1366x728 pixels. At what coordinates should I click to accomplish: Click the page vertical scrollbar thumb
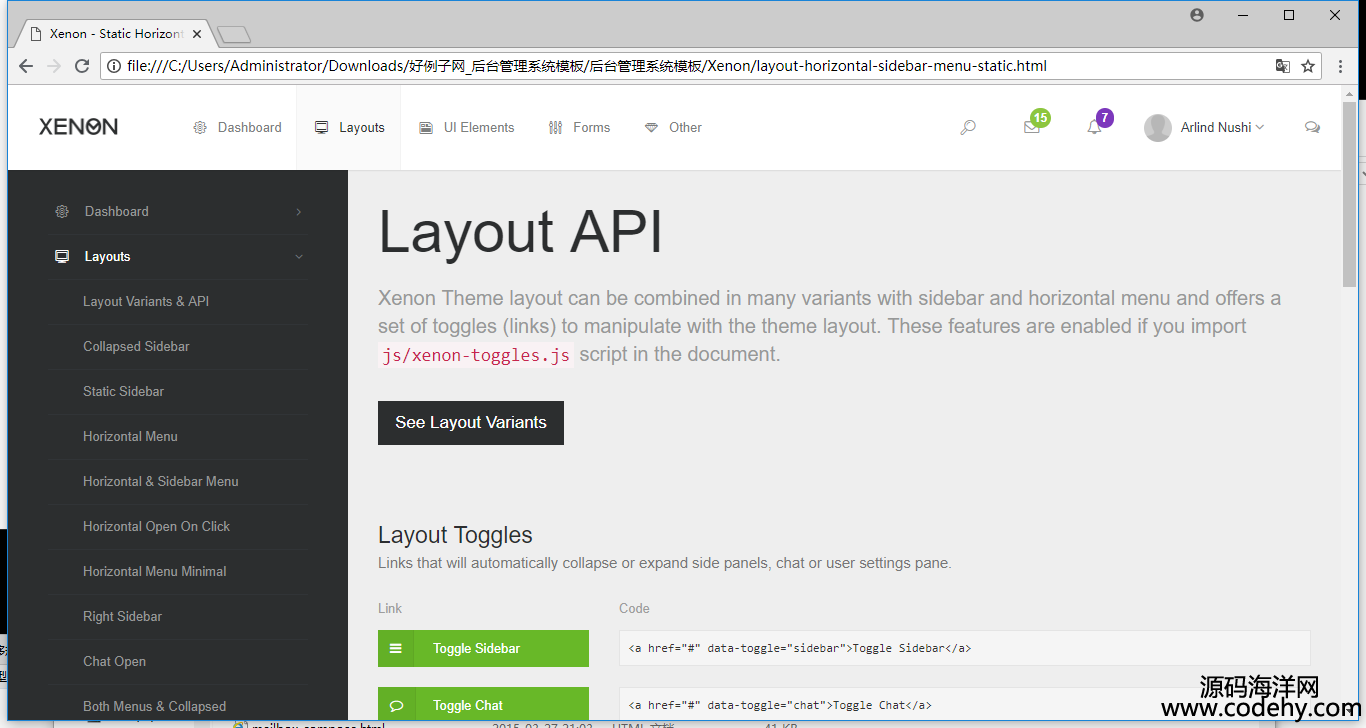[x=1350, y=192]
